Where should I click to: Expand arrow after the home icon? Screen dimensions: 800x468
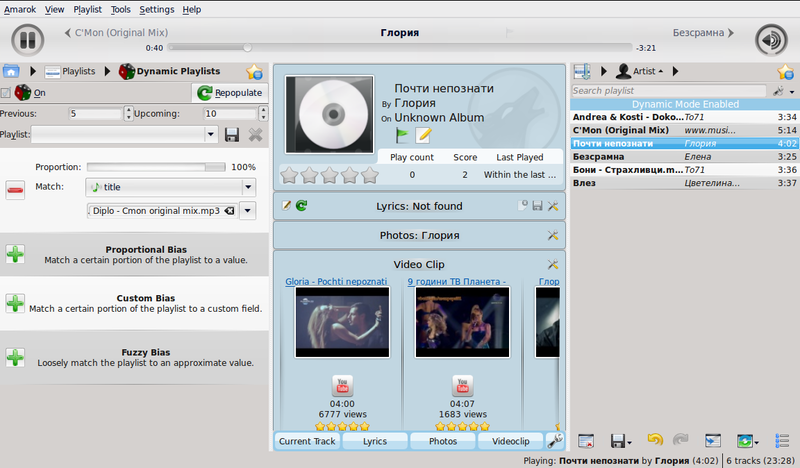(33, 71)
